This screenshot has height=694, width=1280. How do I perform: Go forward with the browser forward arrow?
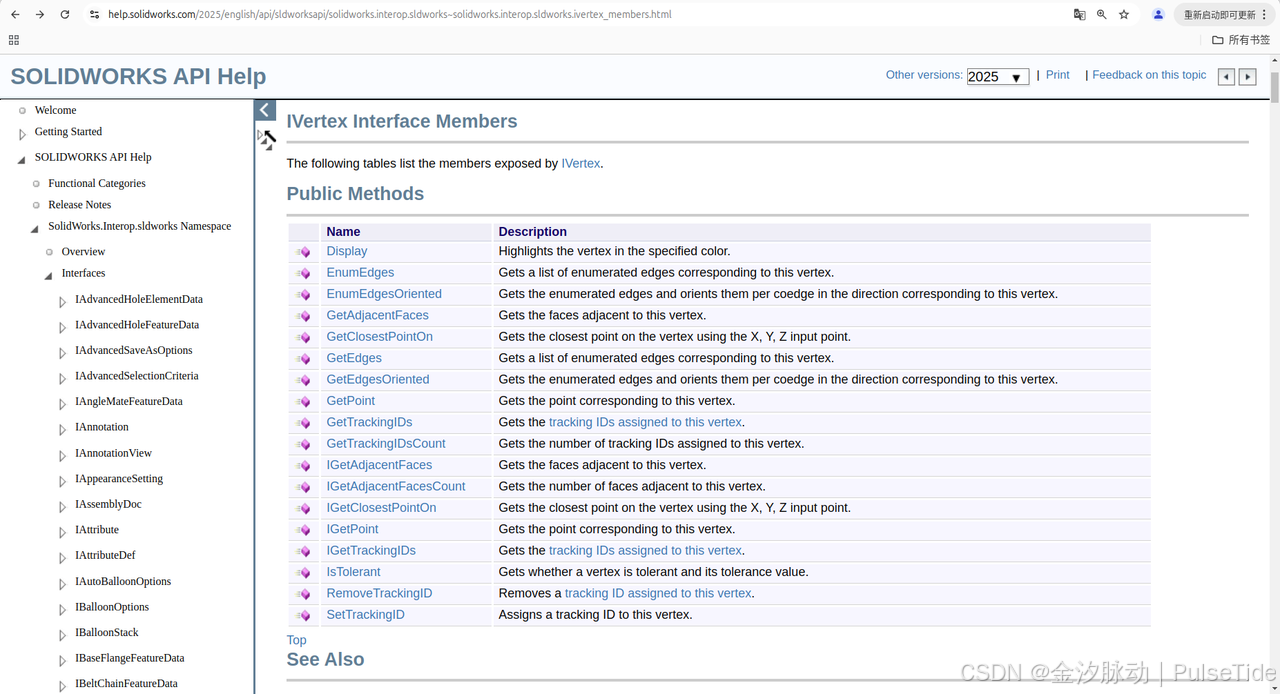tap(40, 15)
